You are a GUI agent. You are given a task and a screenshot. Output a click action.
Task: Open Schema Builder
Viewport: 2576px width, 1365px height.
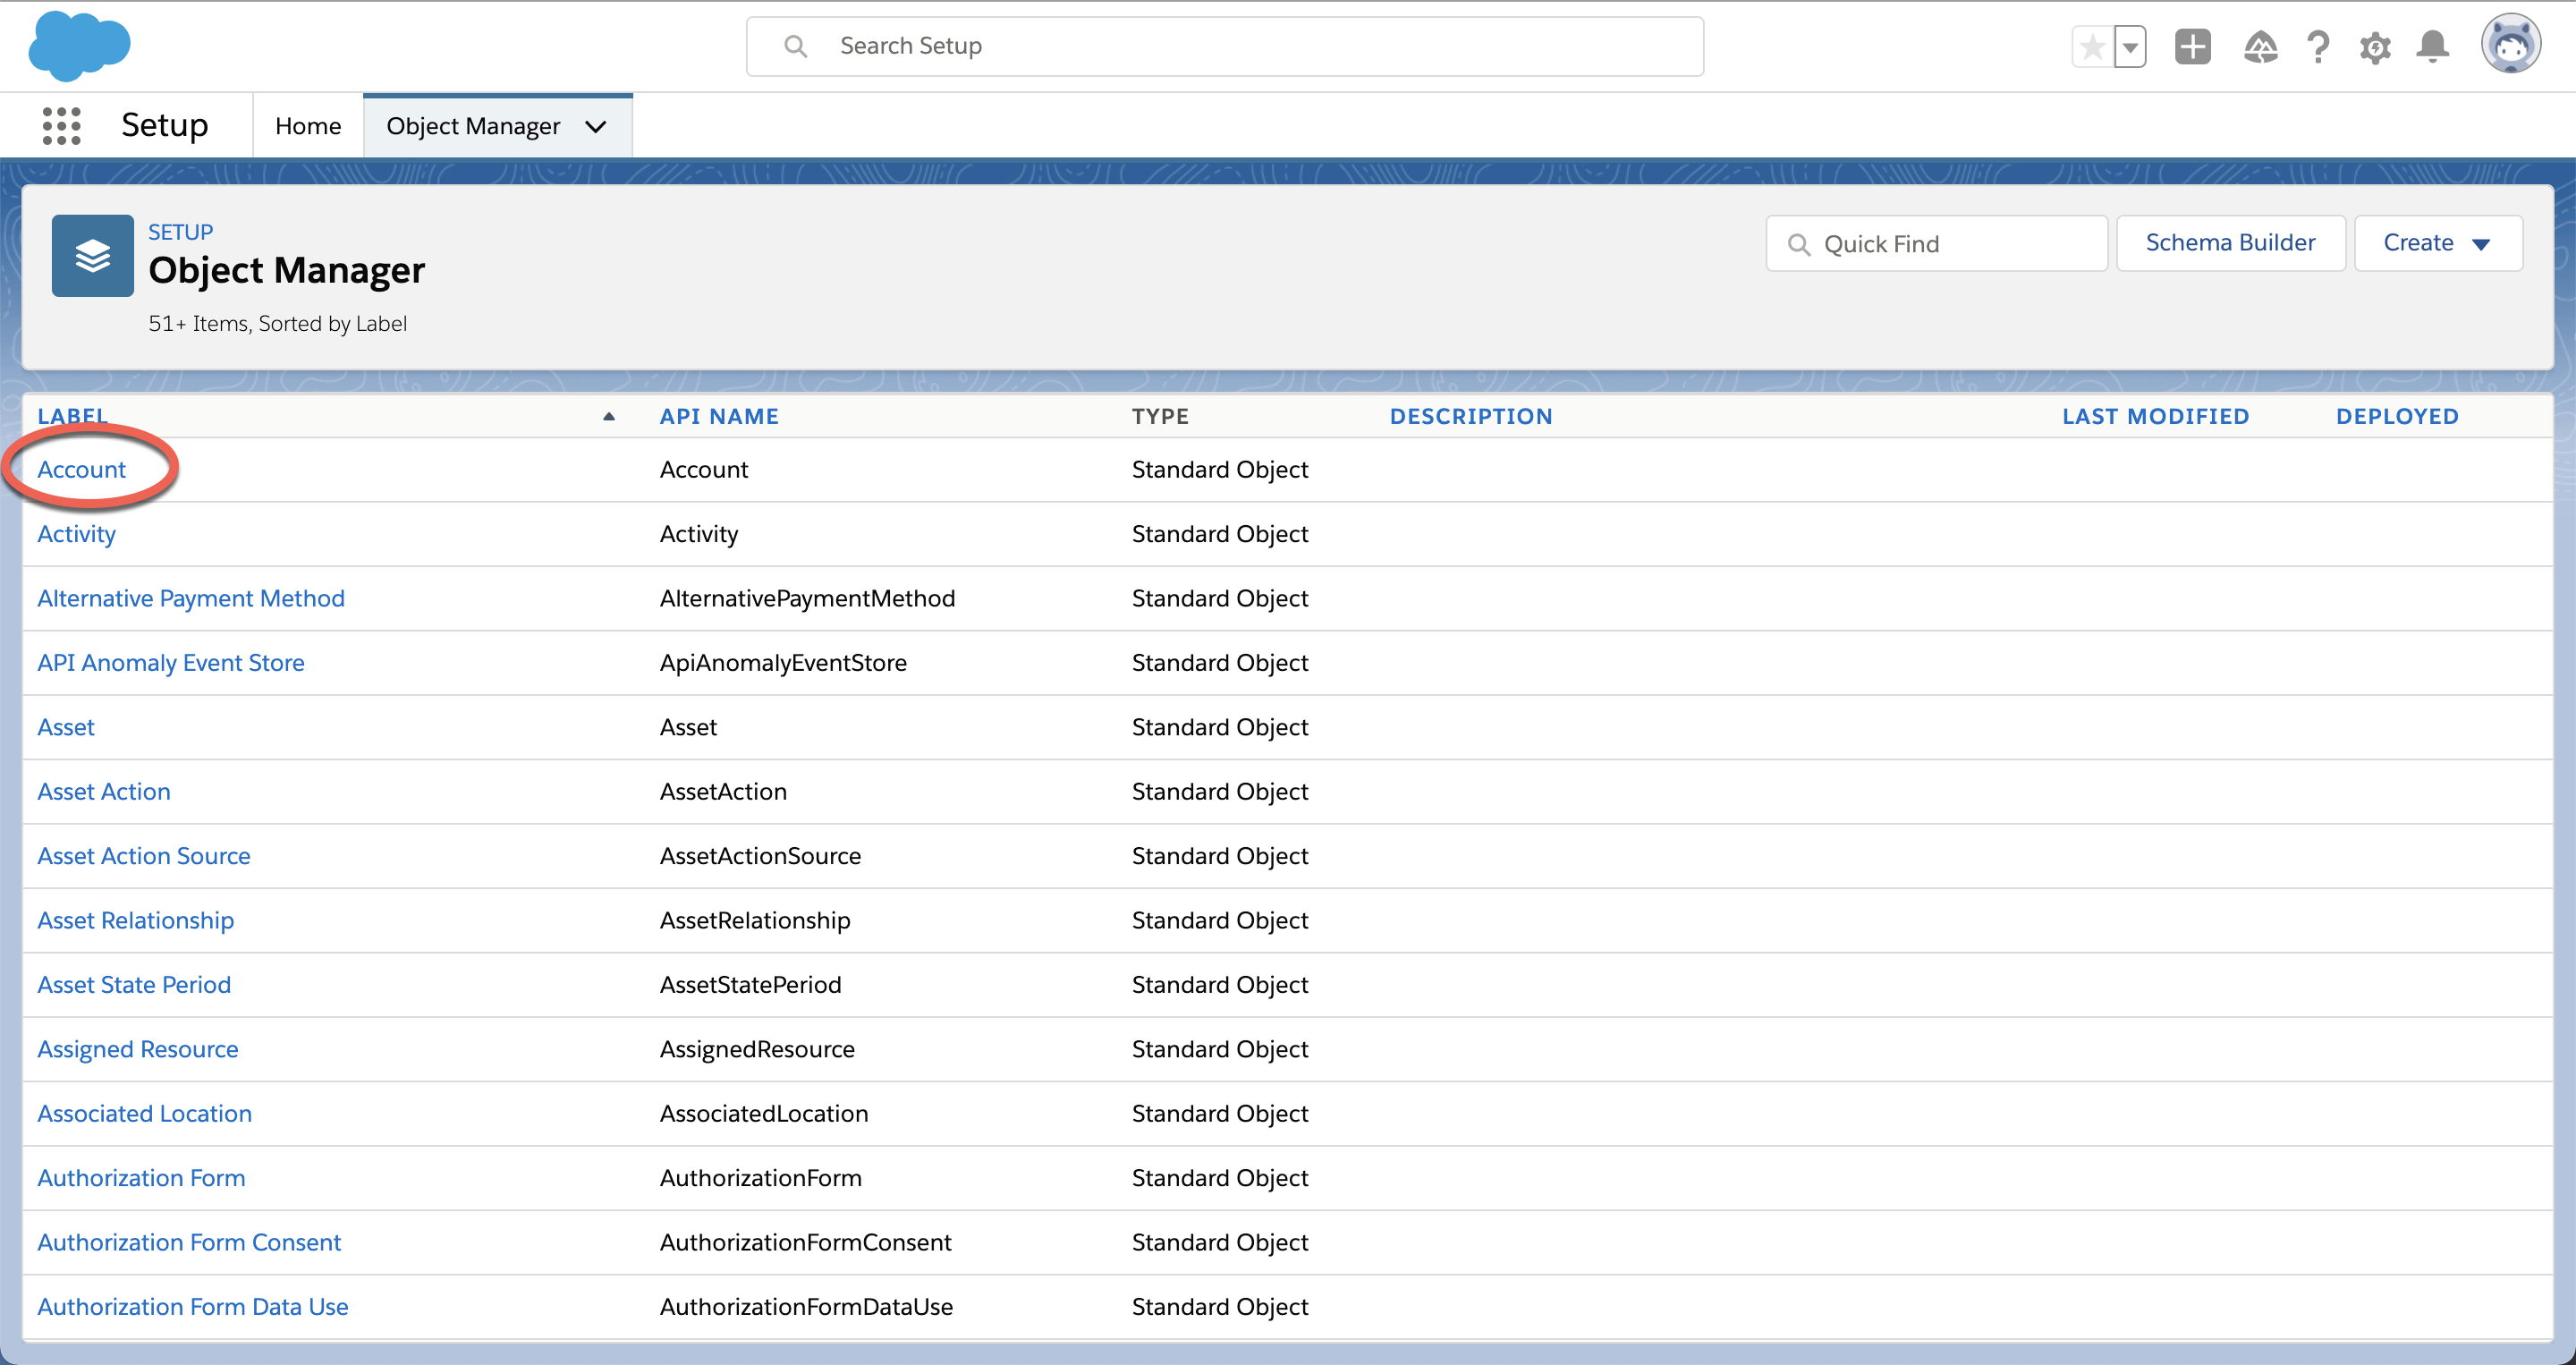click(2231, 243)
